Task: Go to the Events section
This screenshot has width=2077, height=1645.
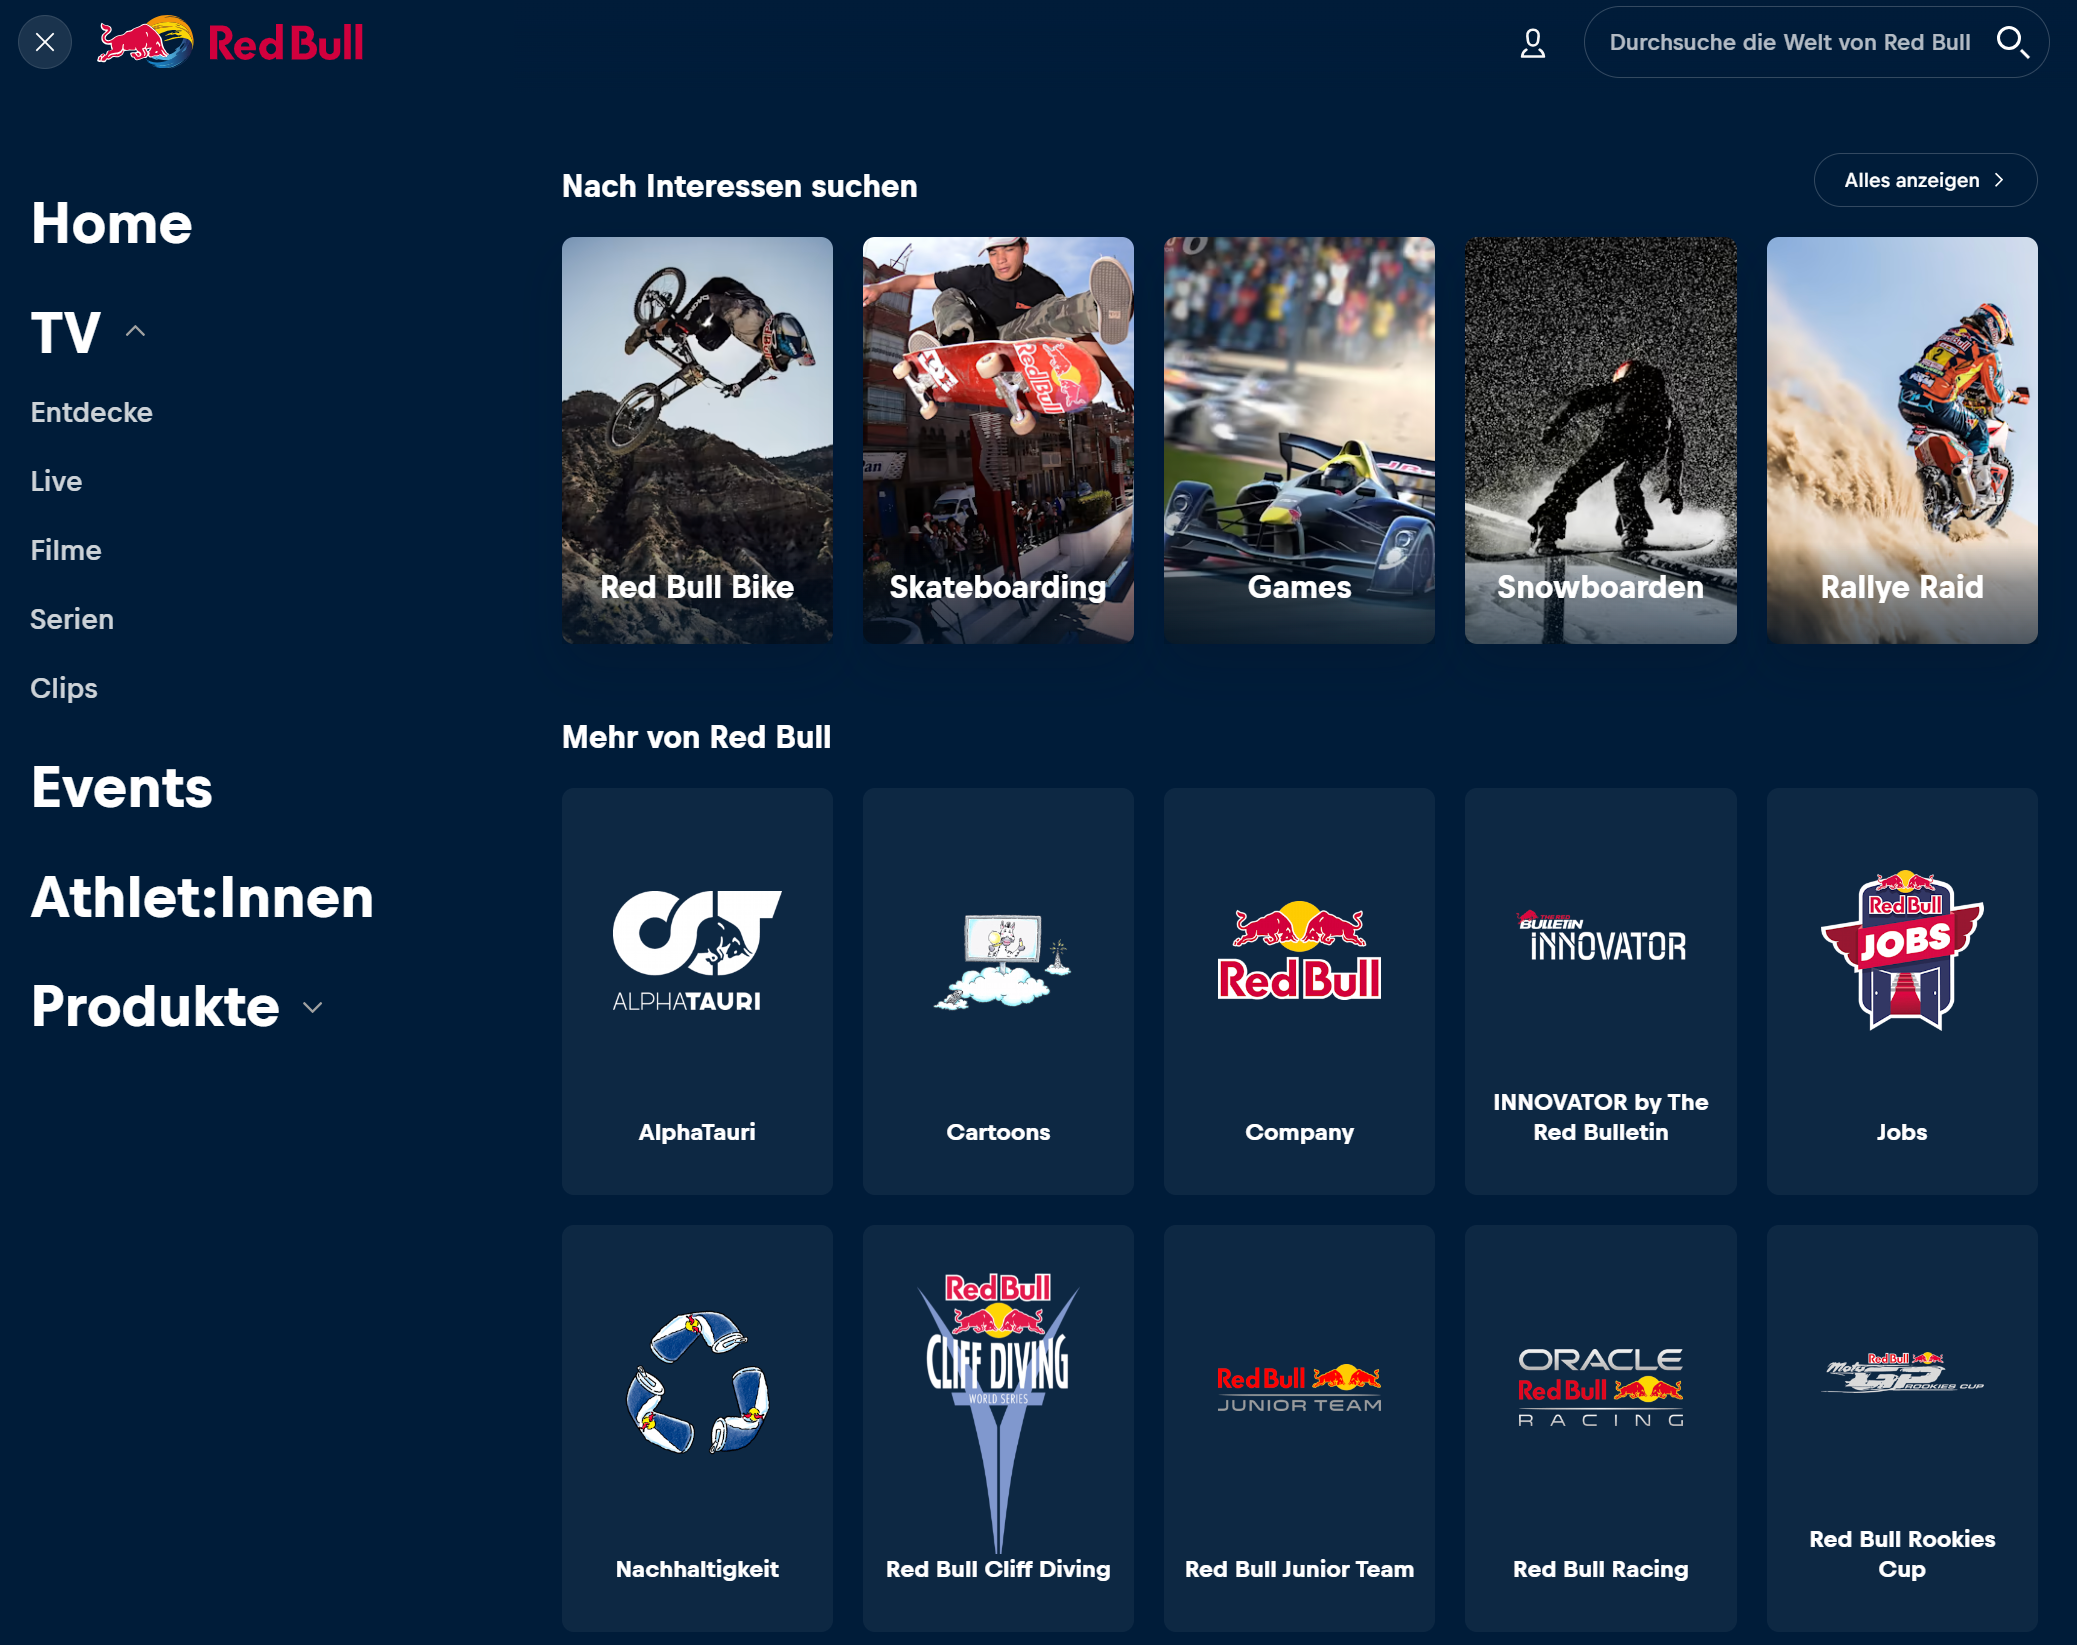Action: pos(122,787)
